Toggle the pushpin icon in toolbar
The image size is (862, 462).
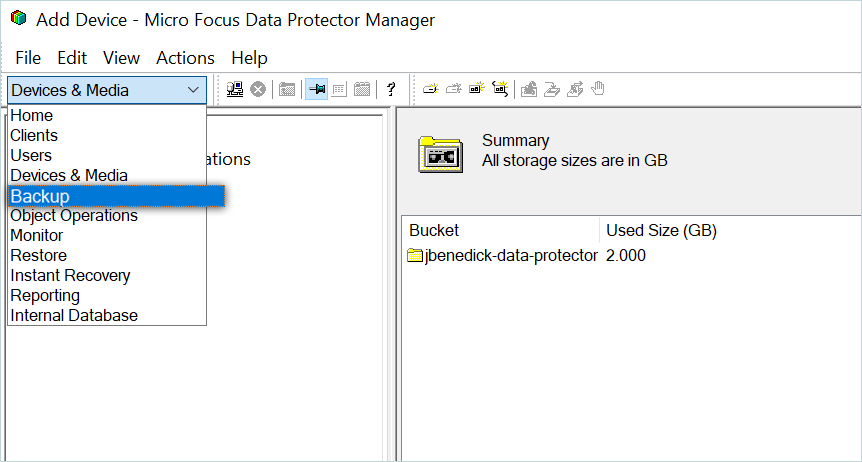coord(316,89)
